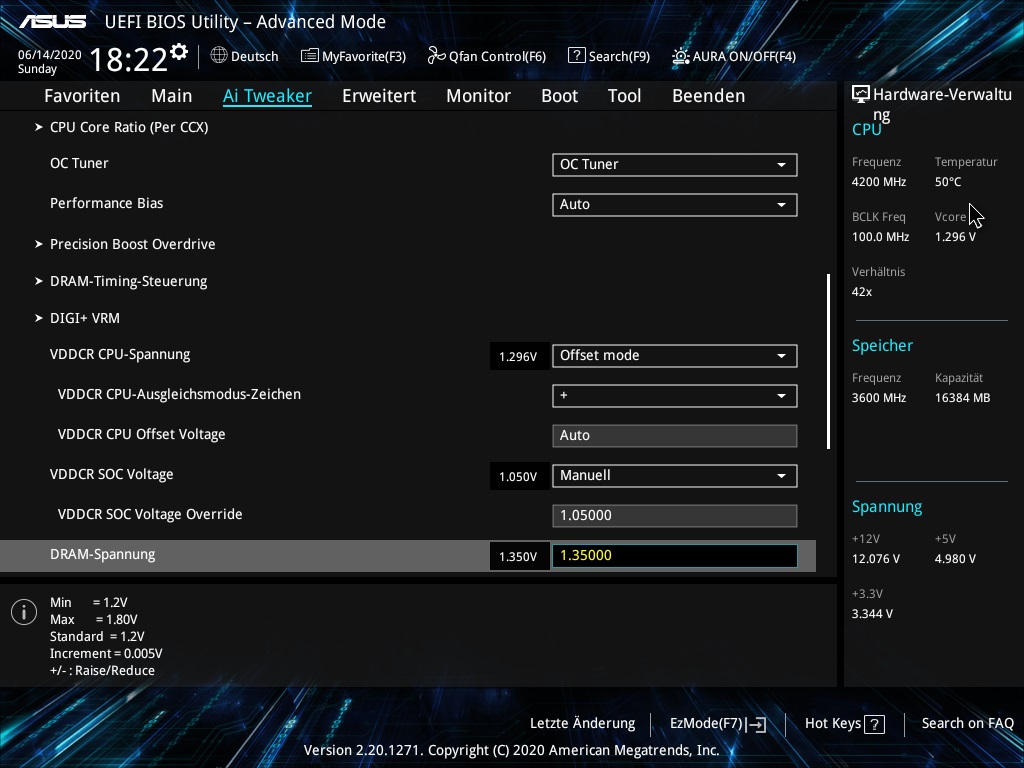1024x768 pixels.
Task: Click the Increment = 0.005V help line
Action: click(106, 654)
